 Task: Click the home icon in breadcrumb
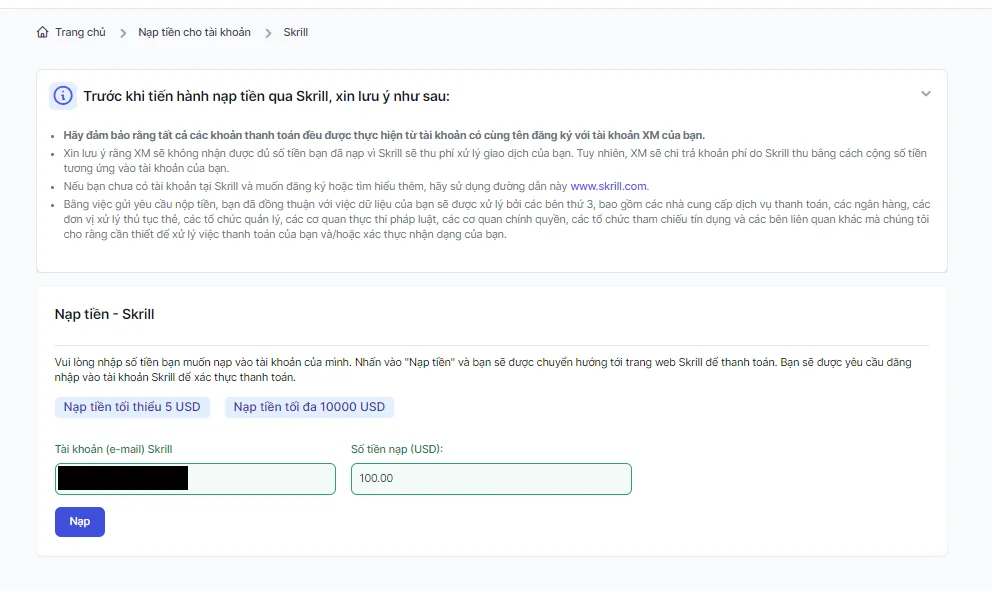42,32
